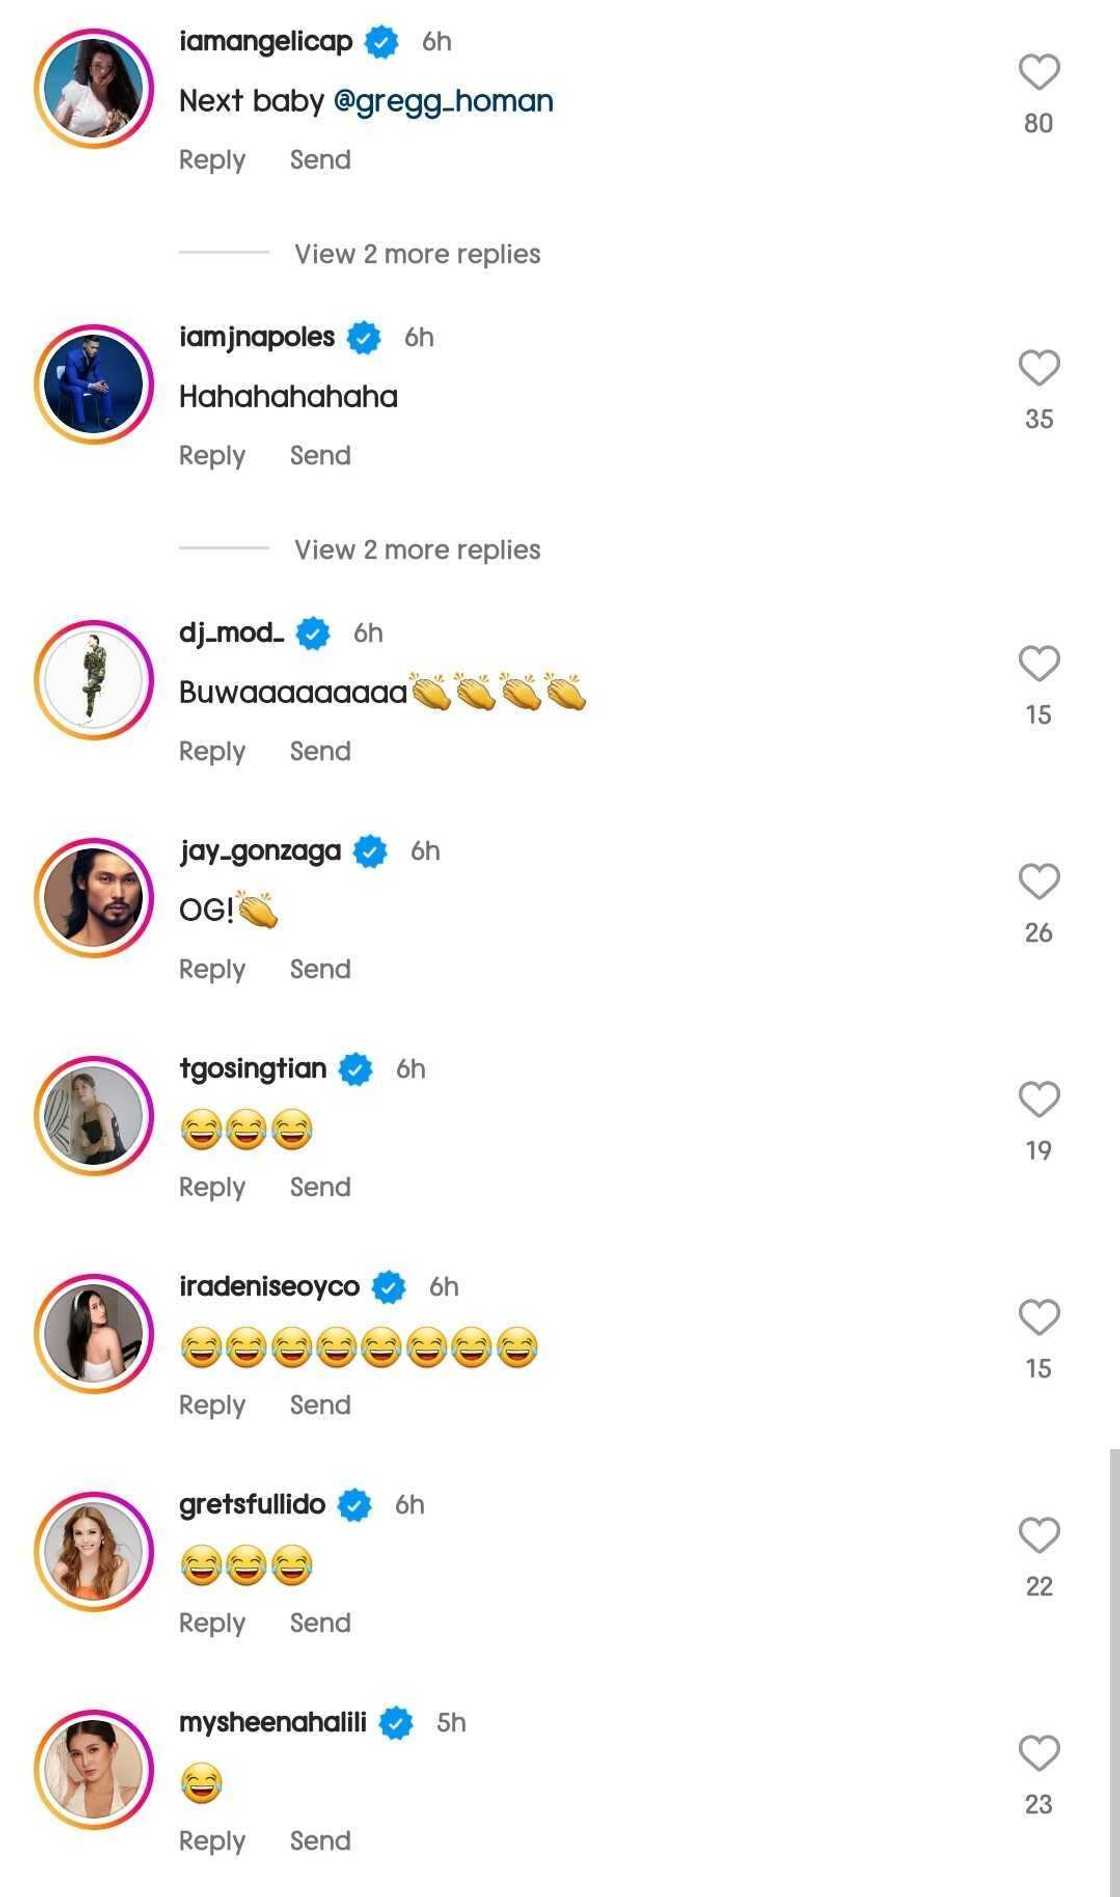The height and width of the screenshot is (1897, 1120).
Task: Click the page scrollbar thumb
Action: [1114, 1670]
